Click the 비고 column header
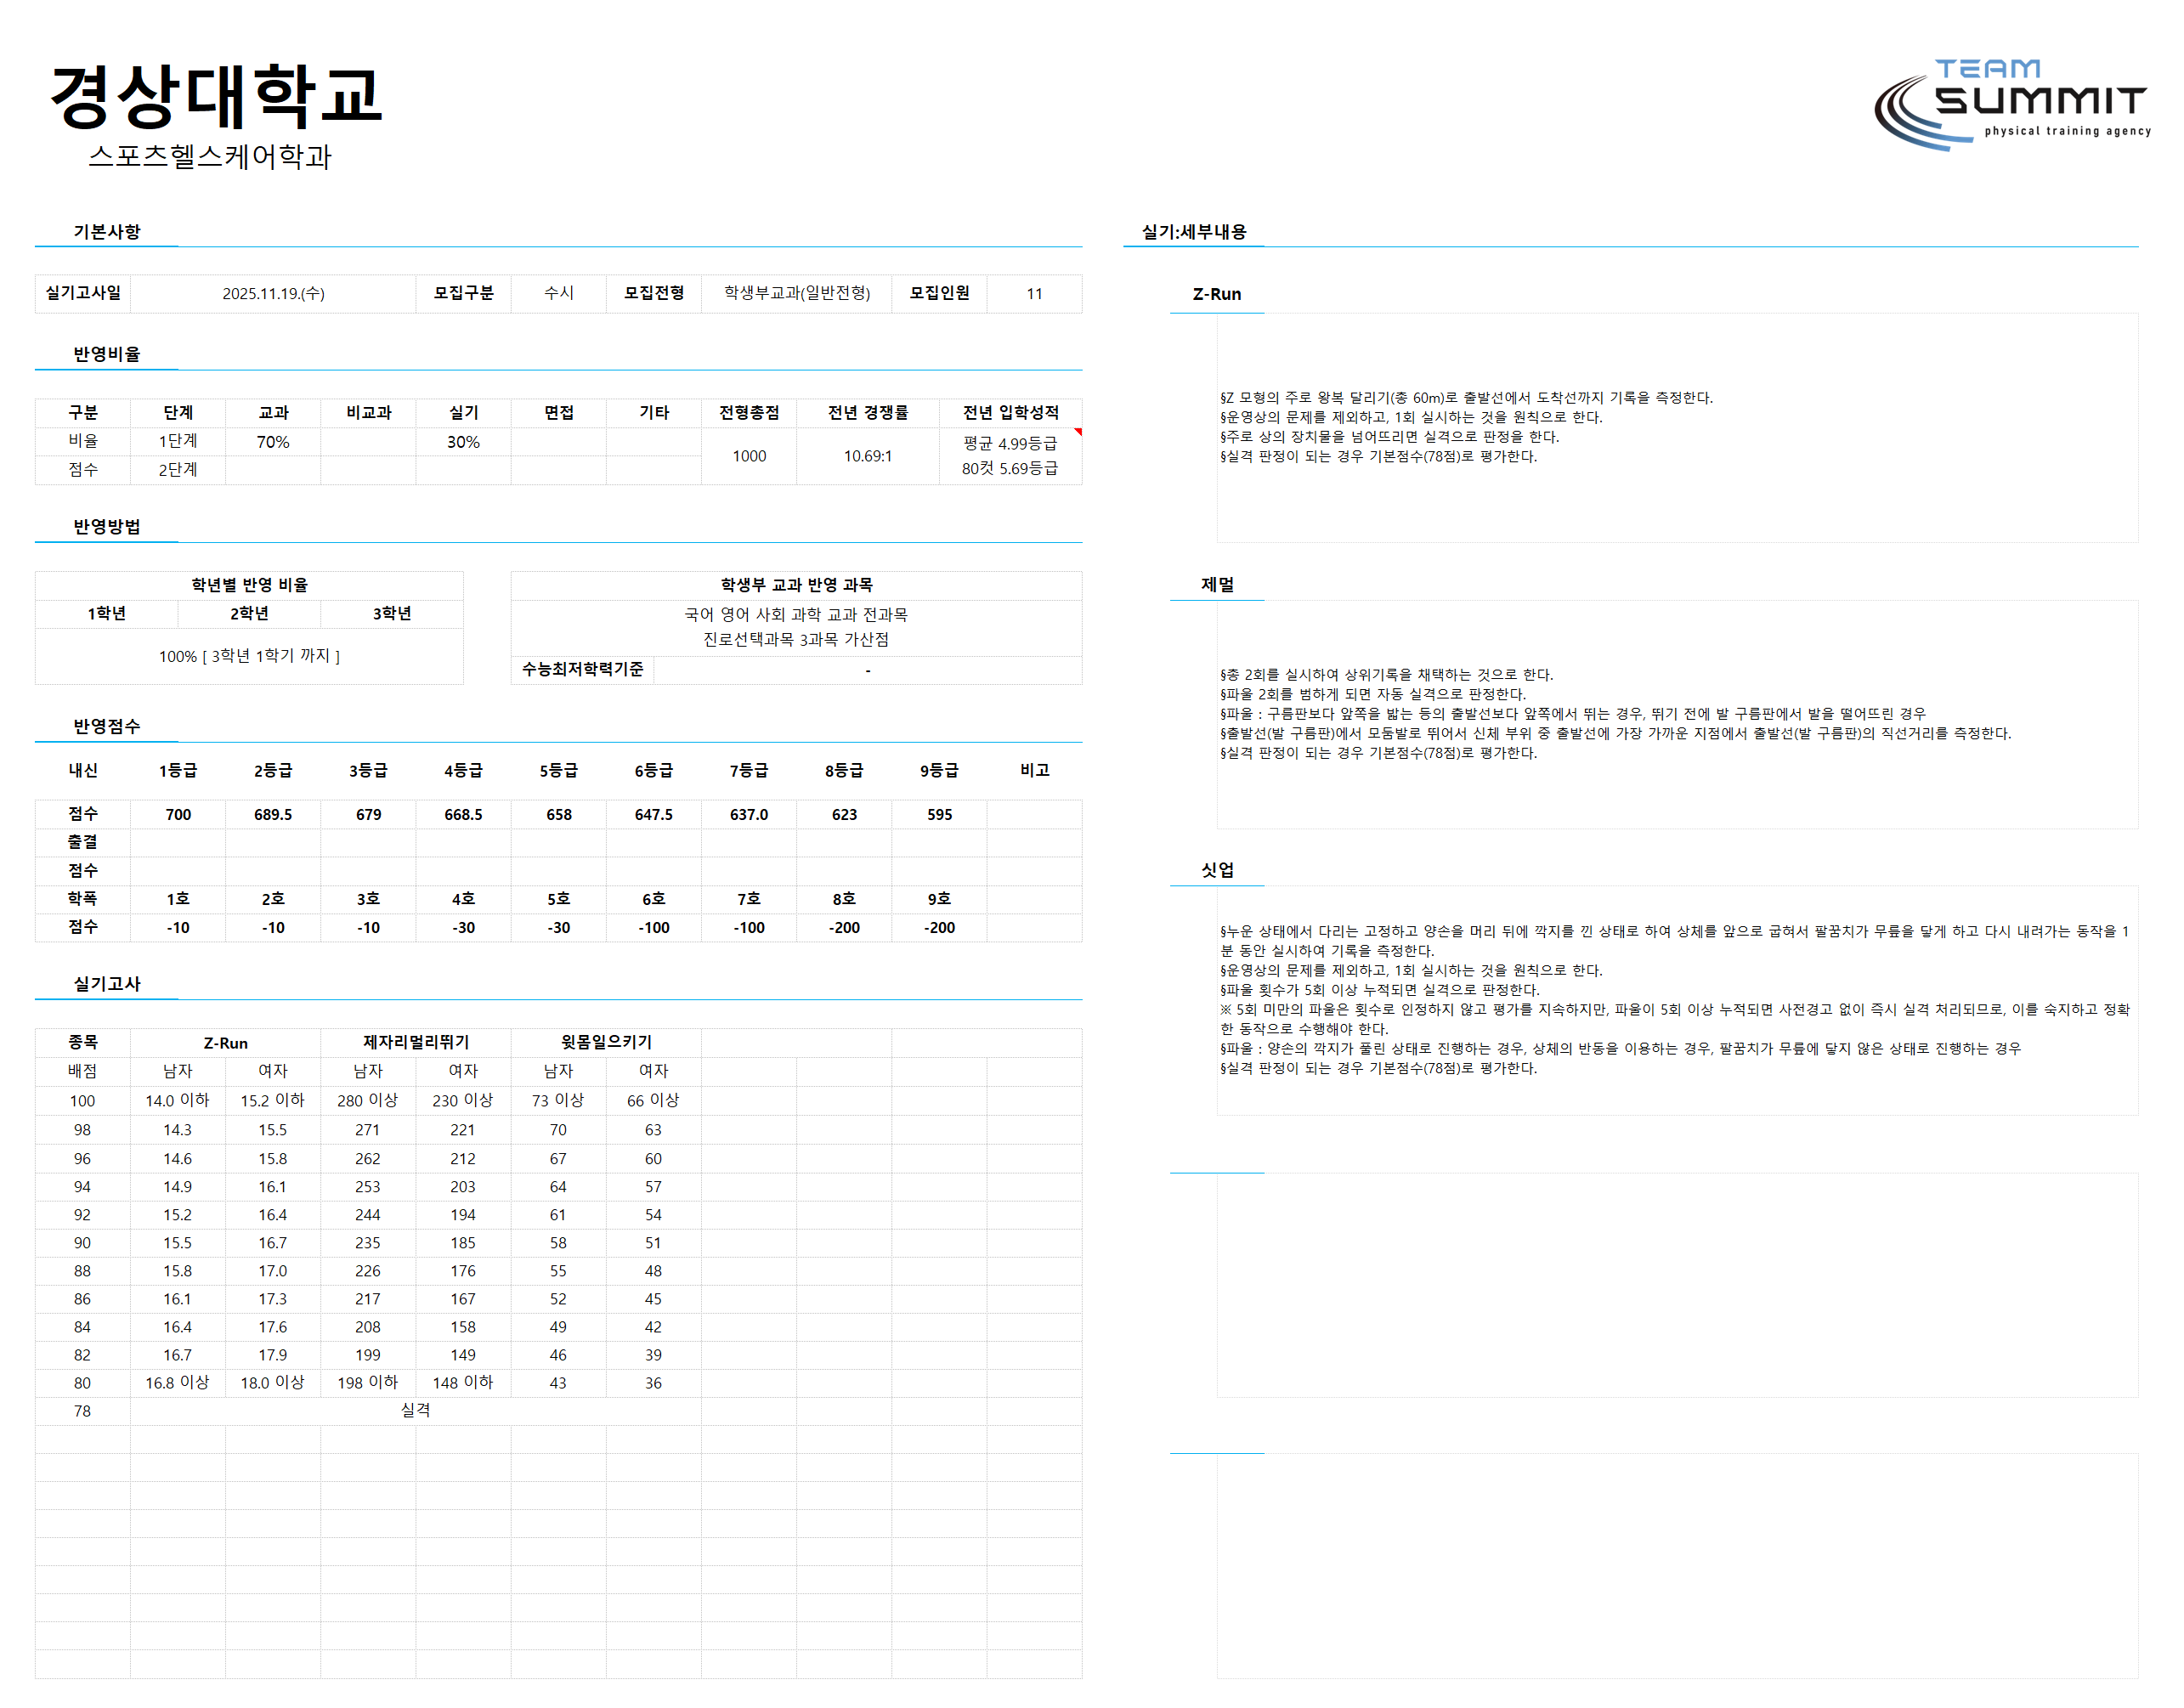 [1035, 770]
